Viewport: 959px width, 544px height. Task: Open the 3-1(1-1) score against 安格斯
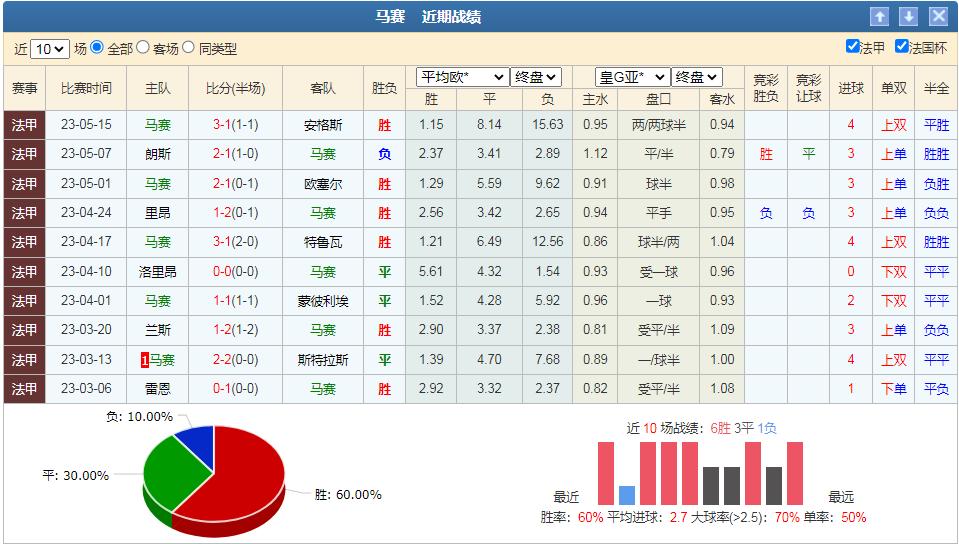[235, 125]
